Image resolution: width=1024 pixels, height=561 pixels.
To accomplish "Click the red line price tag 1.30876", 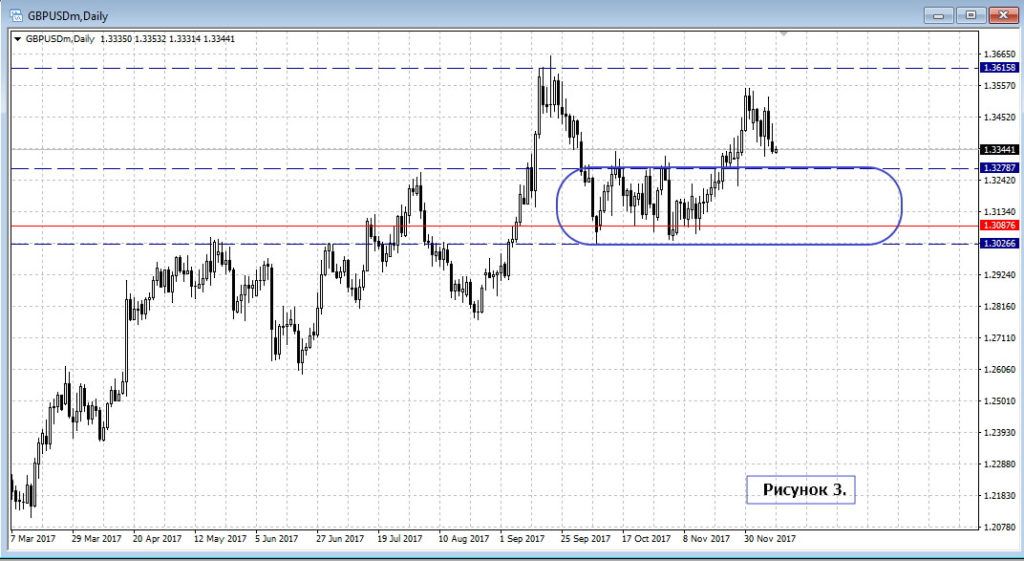I will (x=999, y=226).
